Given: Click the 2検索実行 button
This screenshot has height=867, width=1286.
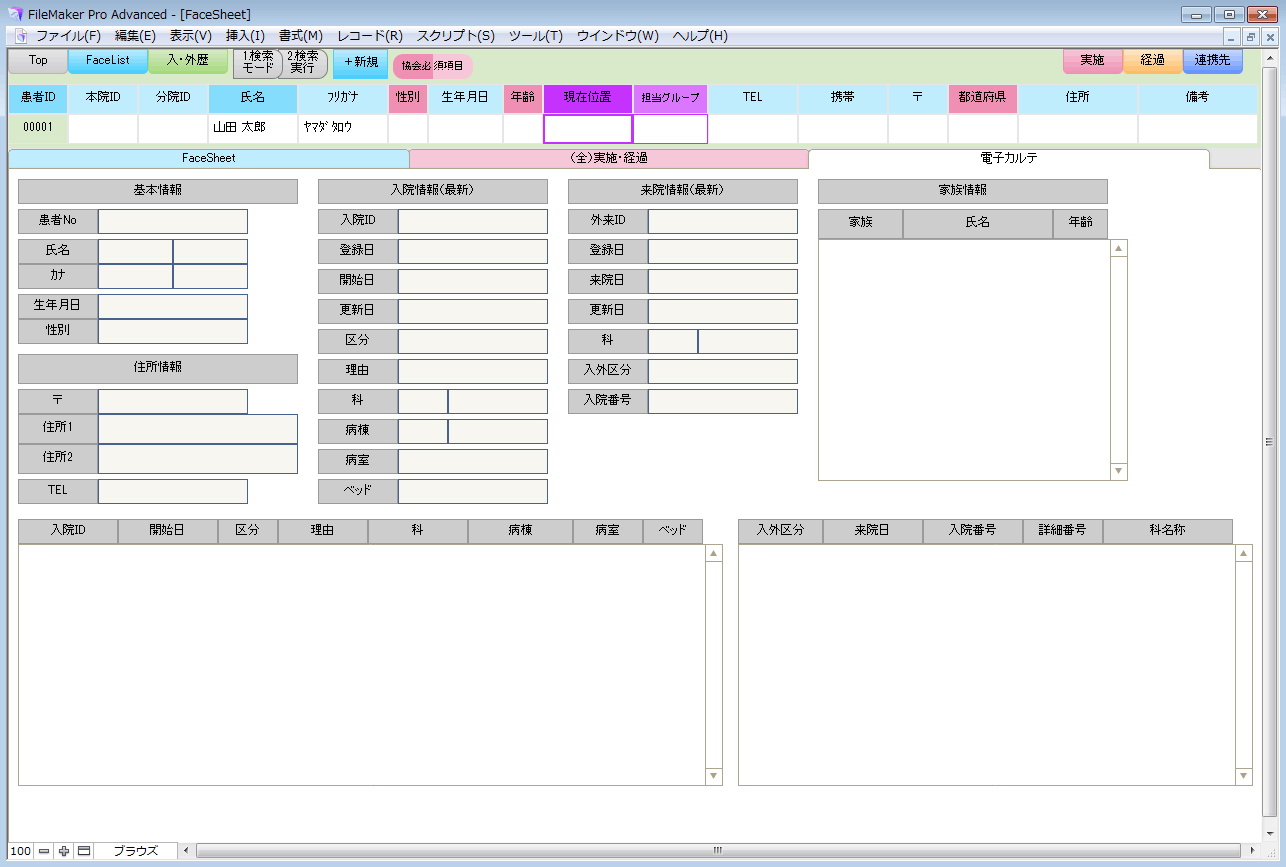Looking at the screenshot, I should pos(303,63).
